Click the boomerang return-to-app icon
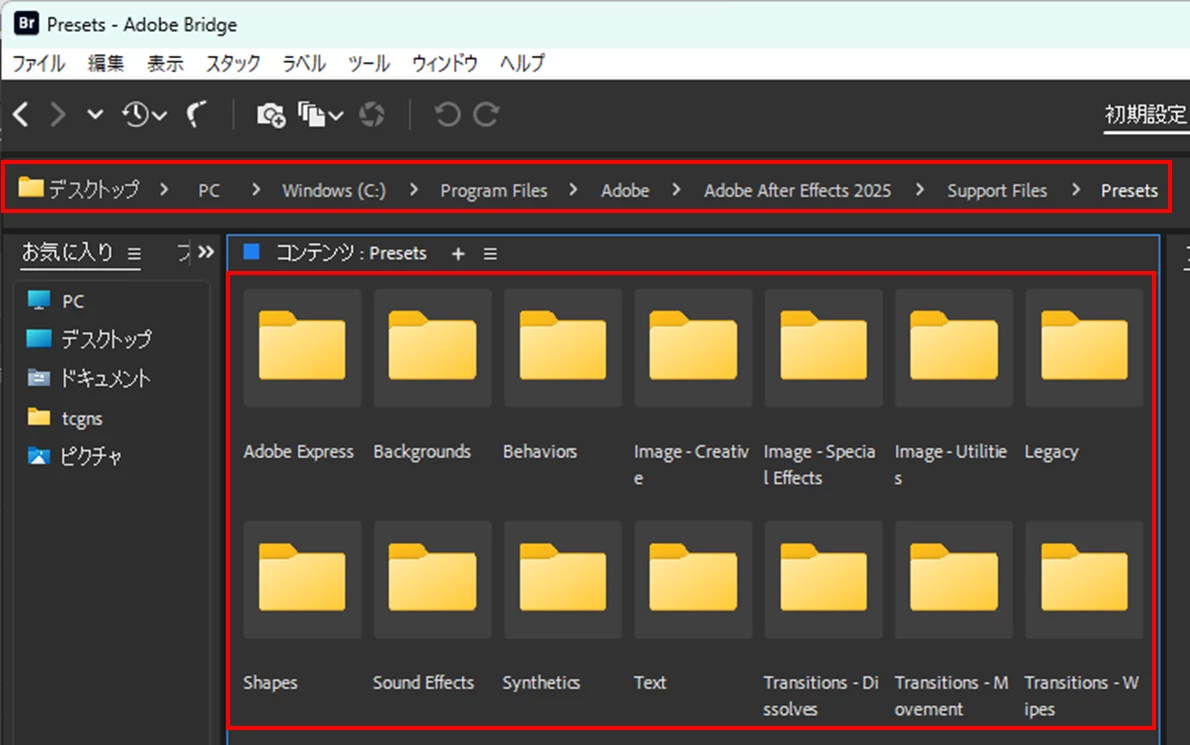The height and width of the screenshot is (745, 1190). [197, 115]
